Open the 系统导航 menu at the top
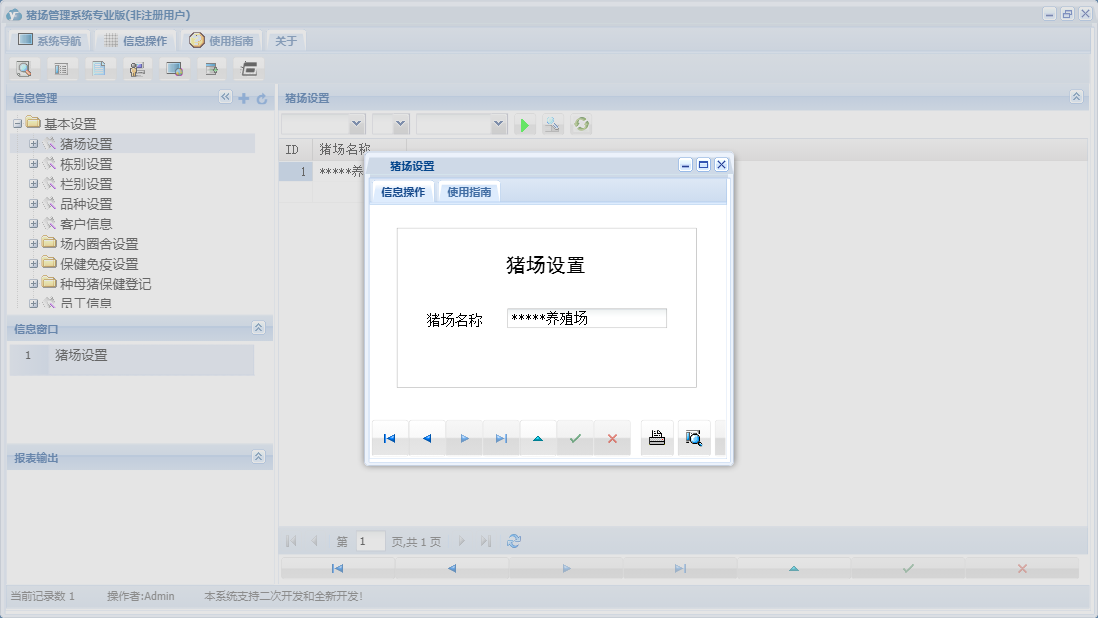Screen dimensions: 1098x618 tap(52, 40)
